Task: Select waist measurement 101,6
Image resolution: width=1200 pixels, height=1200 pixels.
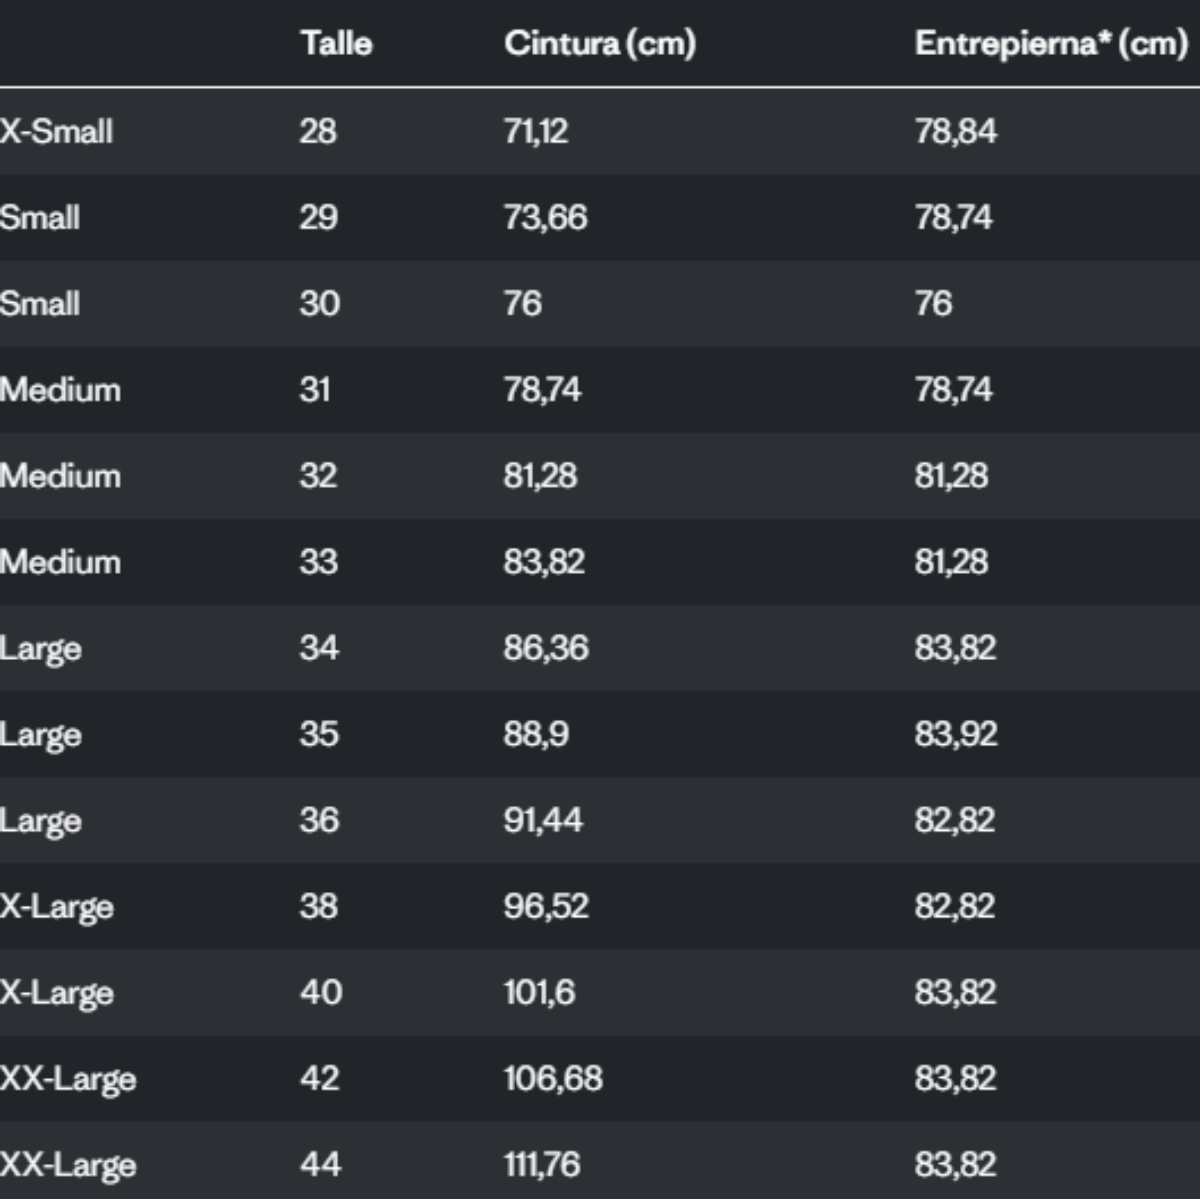Action: [539, 991]
